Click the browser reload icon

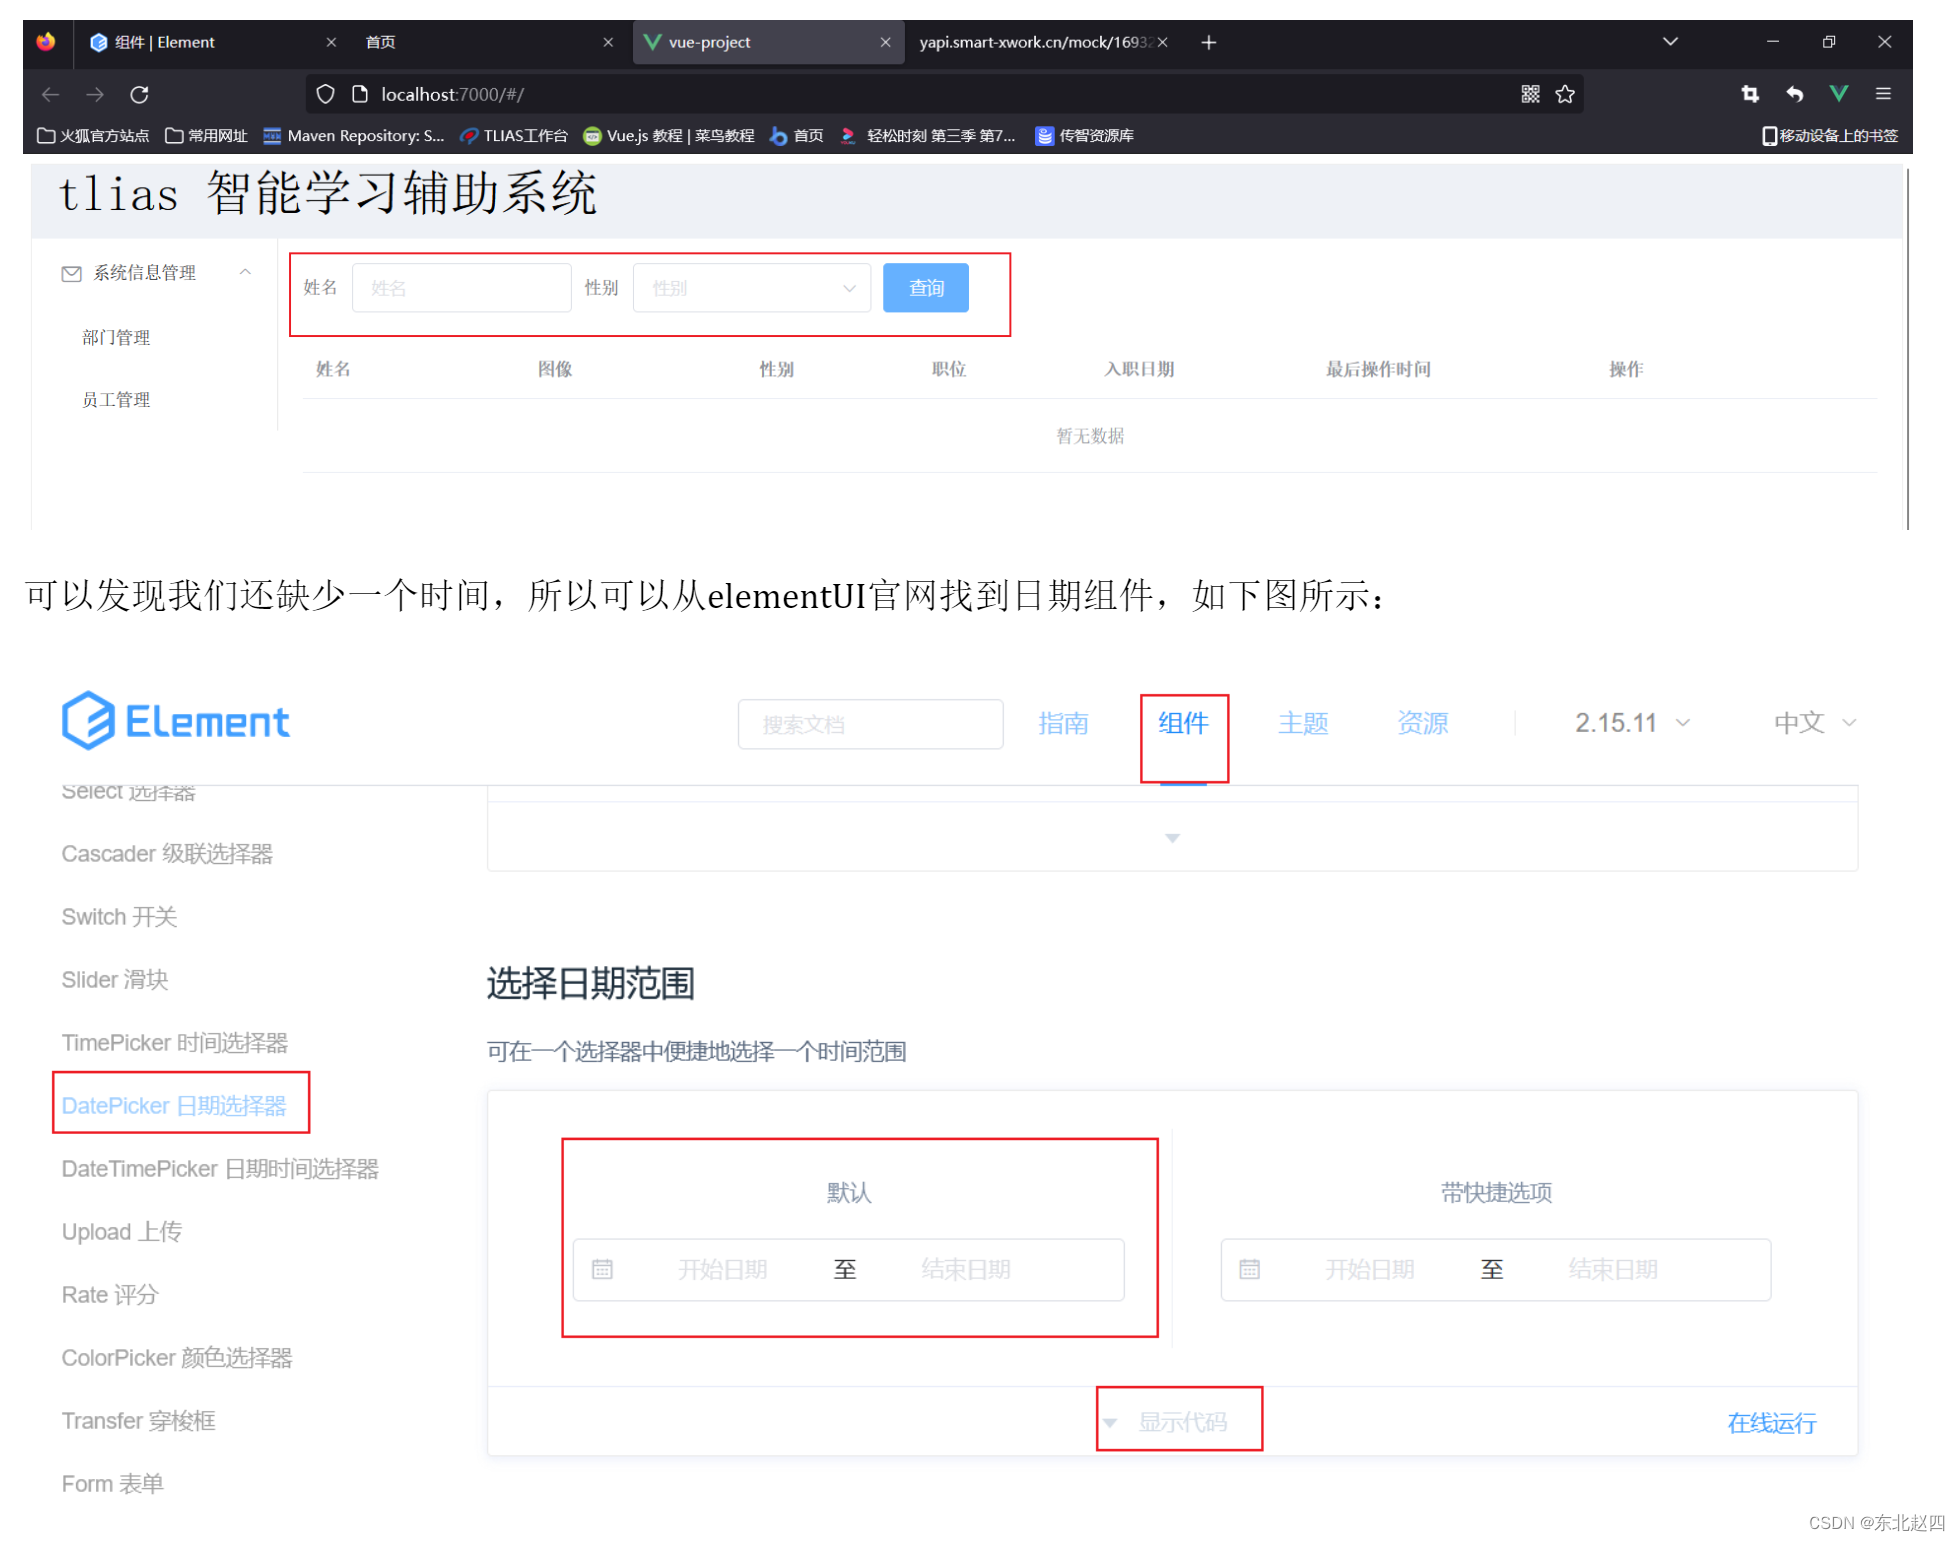140,94
